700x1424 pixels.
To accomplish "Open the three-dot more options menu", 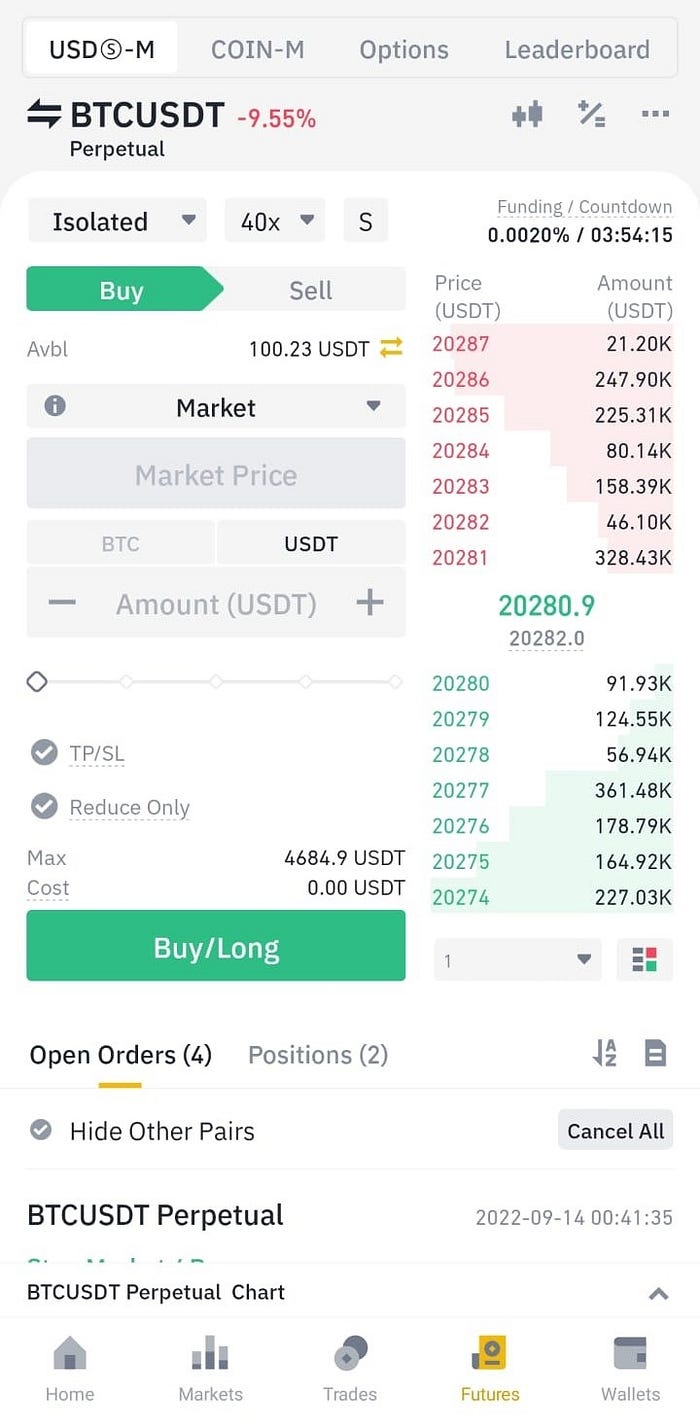I will click(655, 114).
